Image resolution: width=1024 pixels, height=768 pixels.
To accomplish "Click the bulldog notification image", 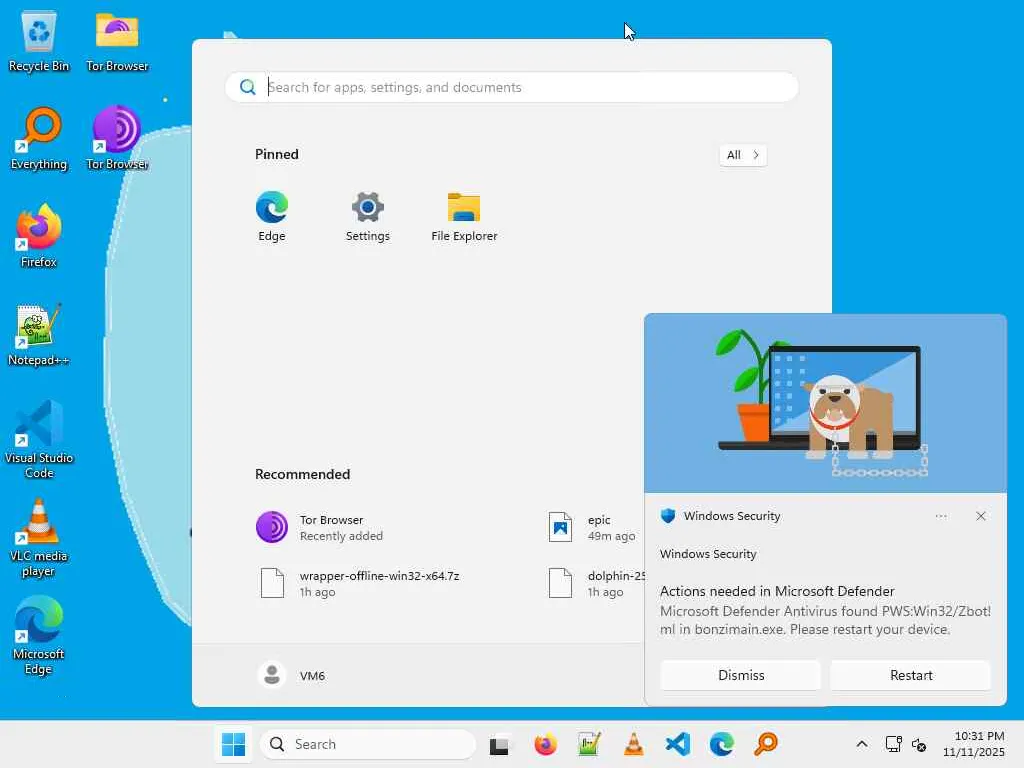I will coord(825,404).
